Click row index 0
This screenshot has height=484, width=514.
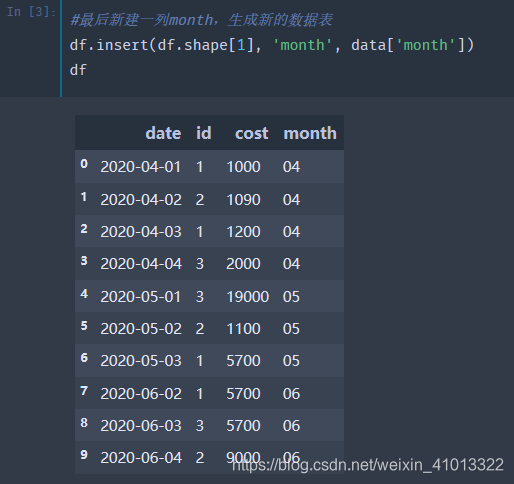point(84,164)
